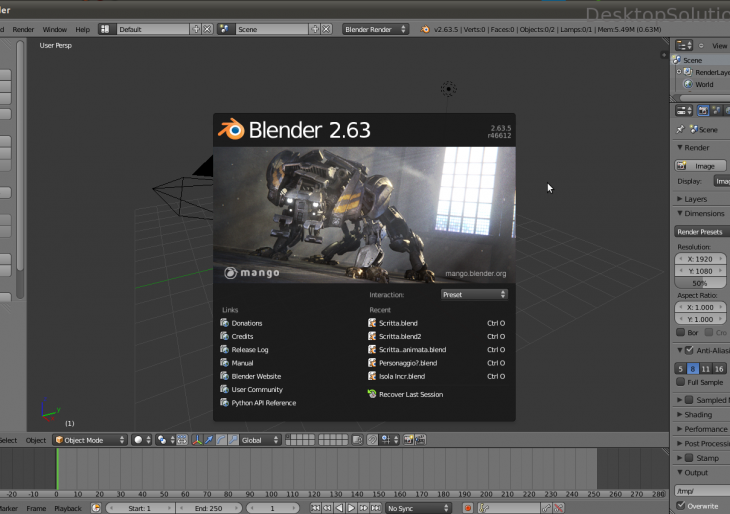Click the 3D manipulator toggle icon in viewport header
This screenshot has width=730, height=514.
198,440
